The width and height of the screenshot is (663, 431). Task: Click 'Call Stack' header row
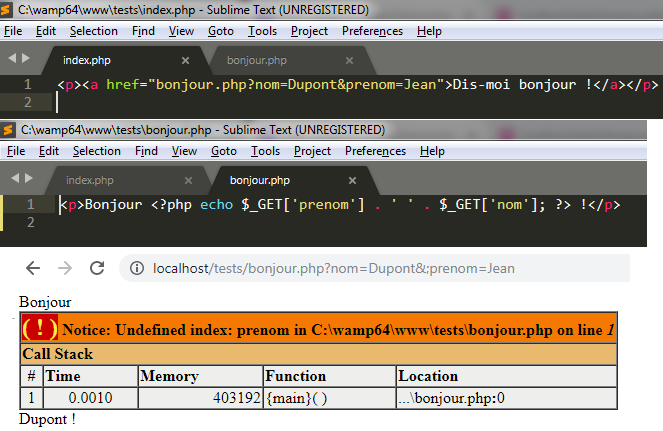click(x=319, y=354)
